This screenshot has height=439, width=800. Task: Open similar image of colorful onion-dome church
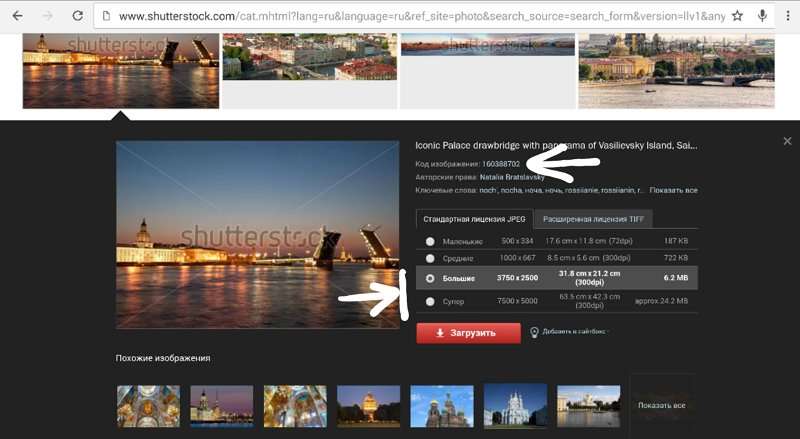pyautogui.click(x=442, y=406)
